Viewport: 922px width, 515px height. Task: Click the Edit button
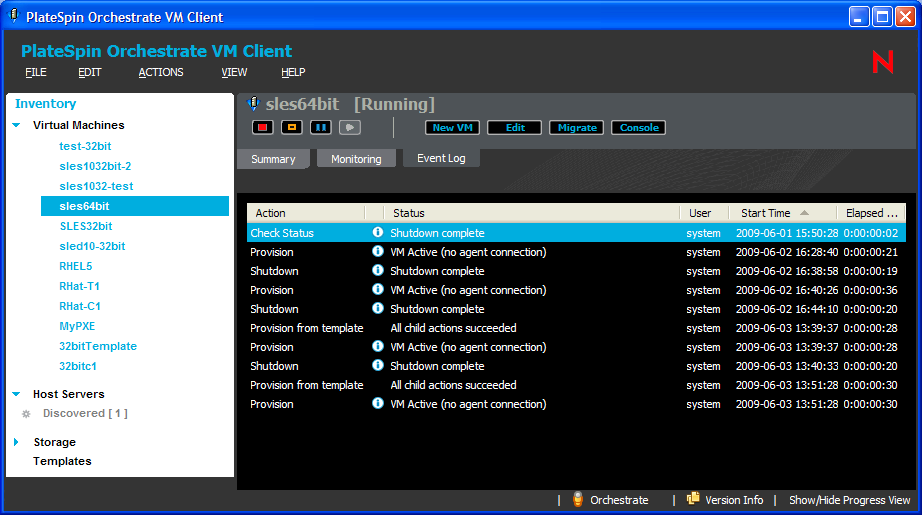click(515, 128)
